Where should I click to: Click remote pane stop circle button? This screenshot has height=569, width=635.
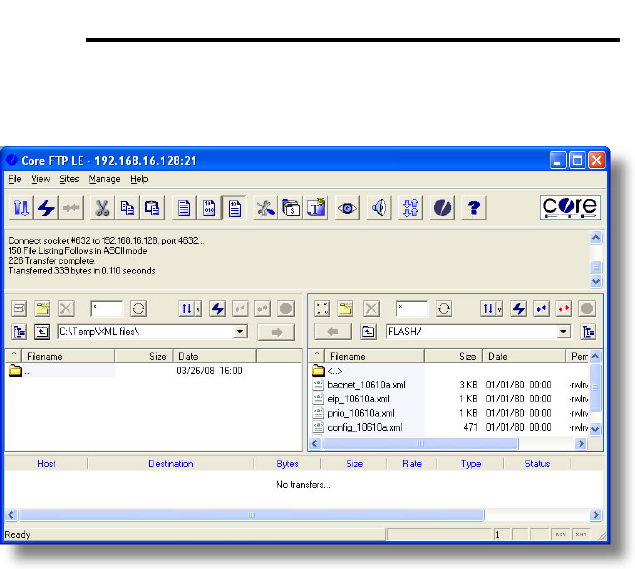coord(587,309)
